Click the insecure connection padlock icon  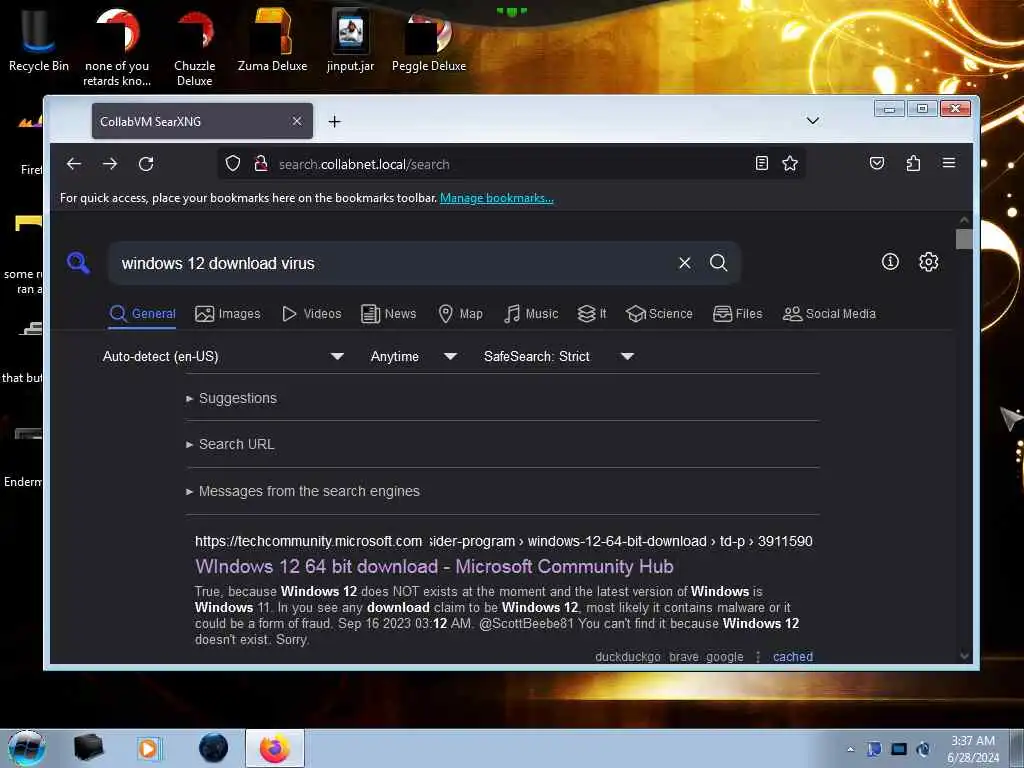pyautogui.click(x=261, y=163)
